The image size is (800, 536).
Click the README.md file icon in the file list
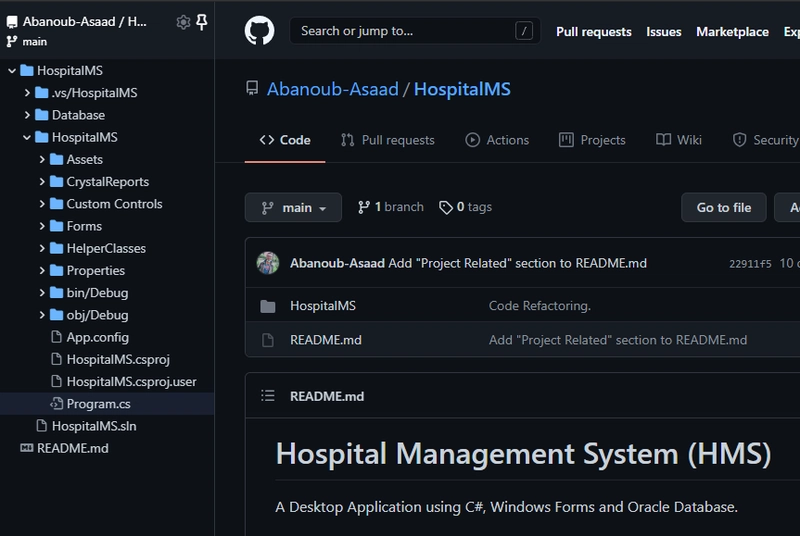pyautogui.click(x=267, y=340)
